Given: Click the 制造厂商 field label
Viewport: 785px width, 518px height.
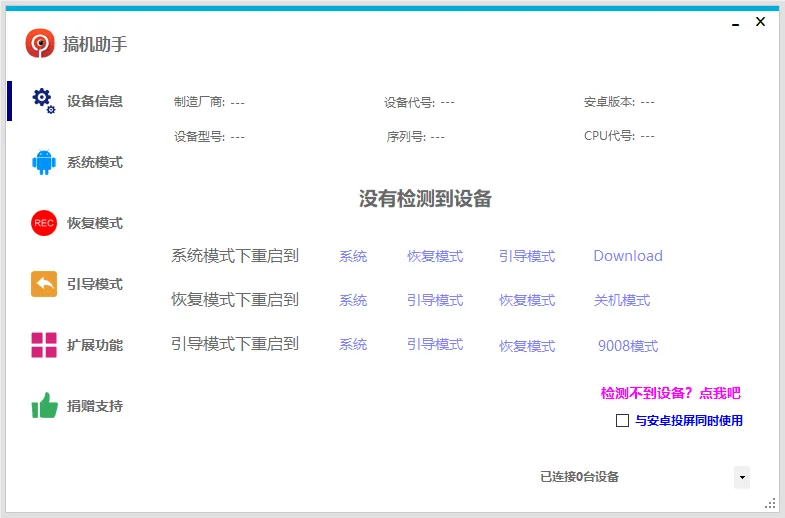Looking at the screenshot, I should [x=199, y=102].
